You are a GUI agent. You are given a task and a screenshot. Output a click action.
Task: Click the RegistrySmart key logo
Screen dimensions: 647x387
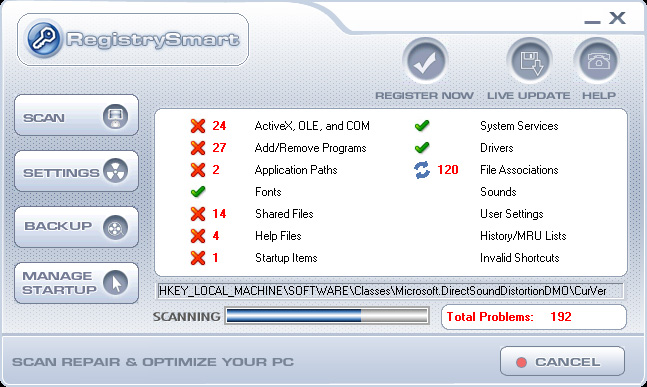[43, 39]
